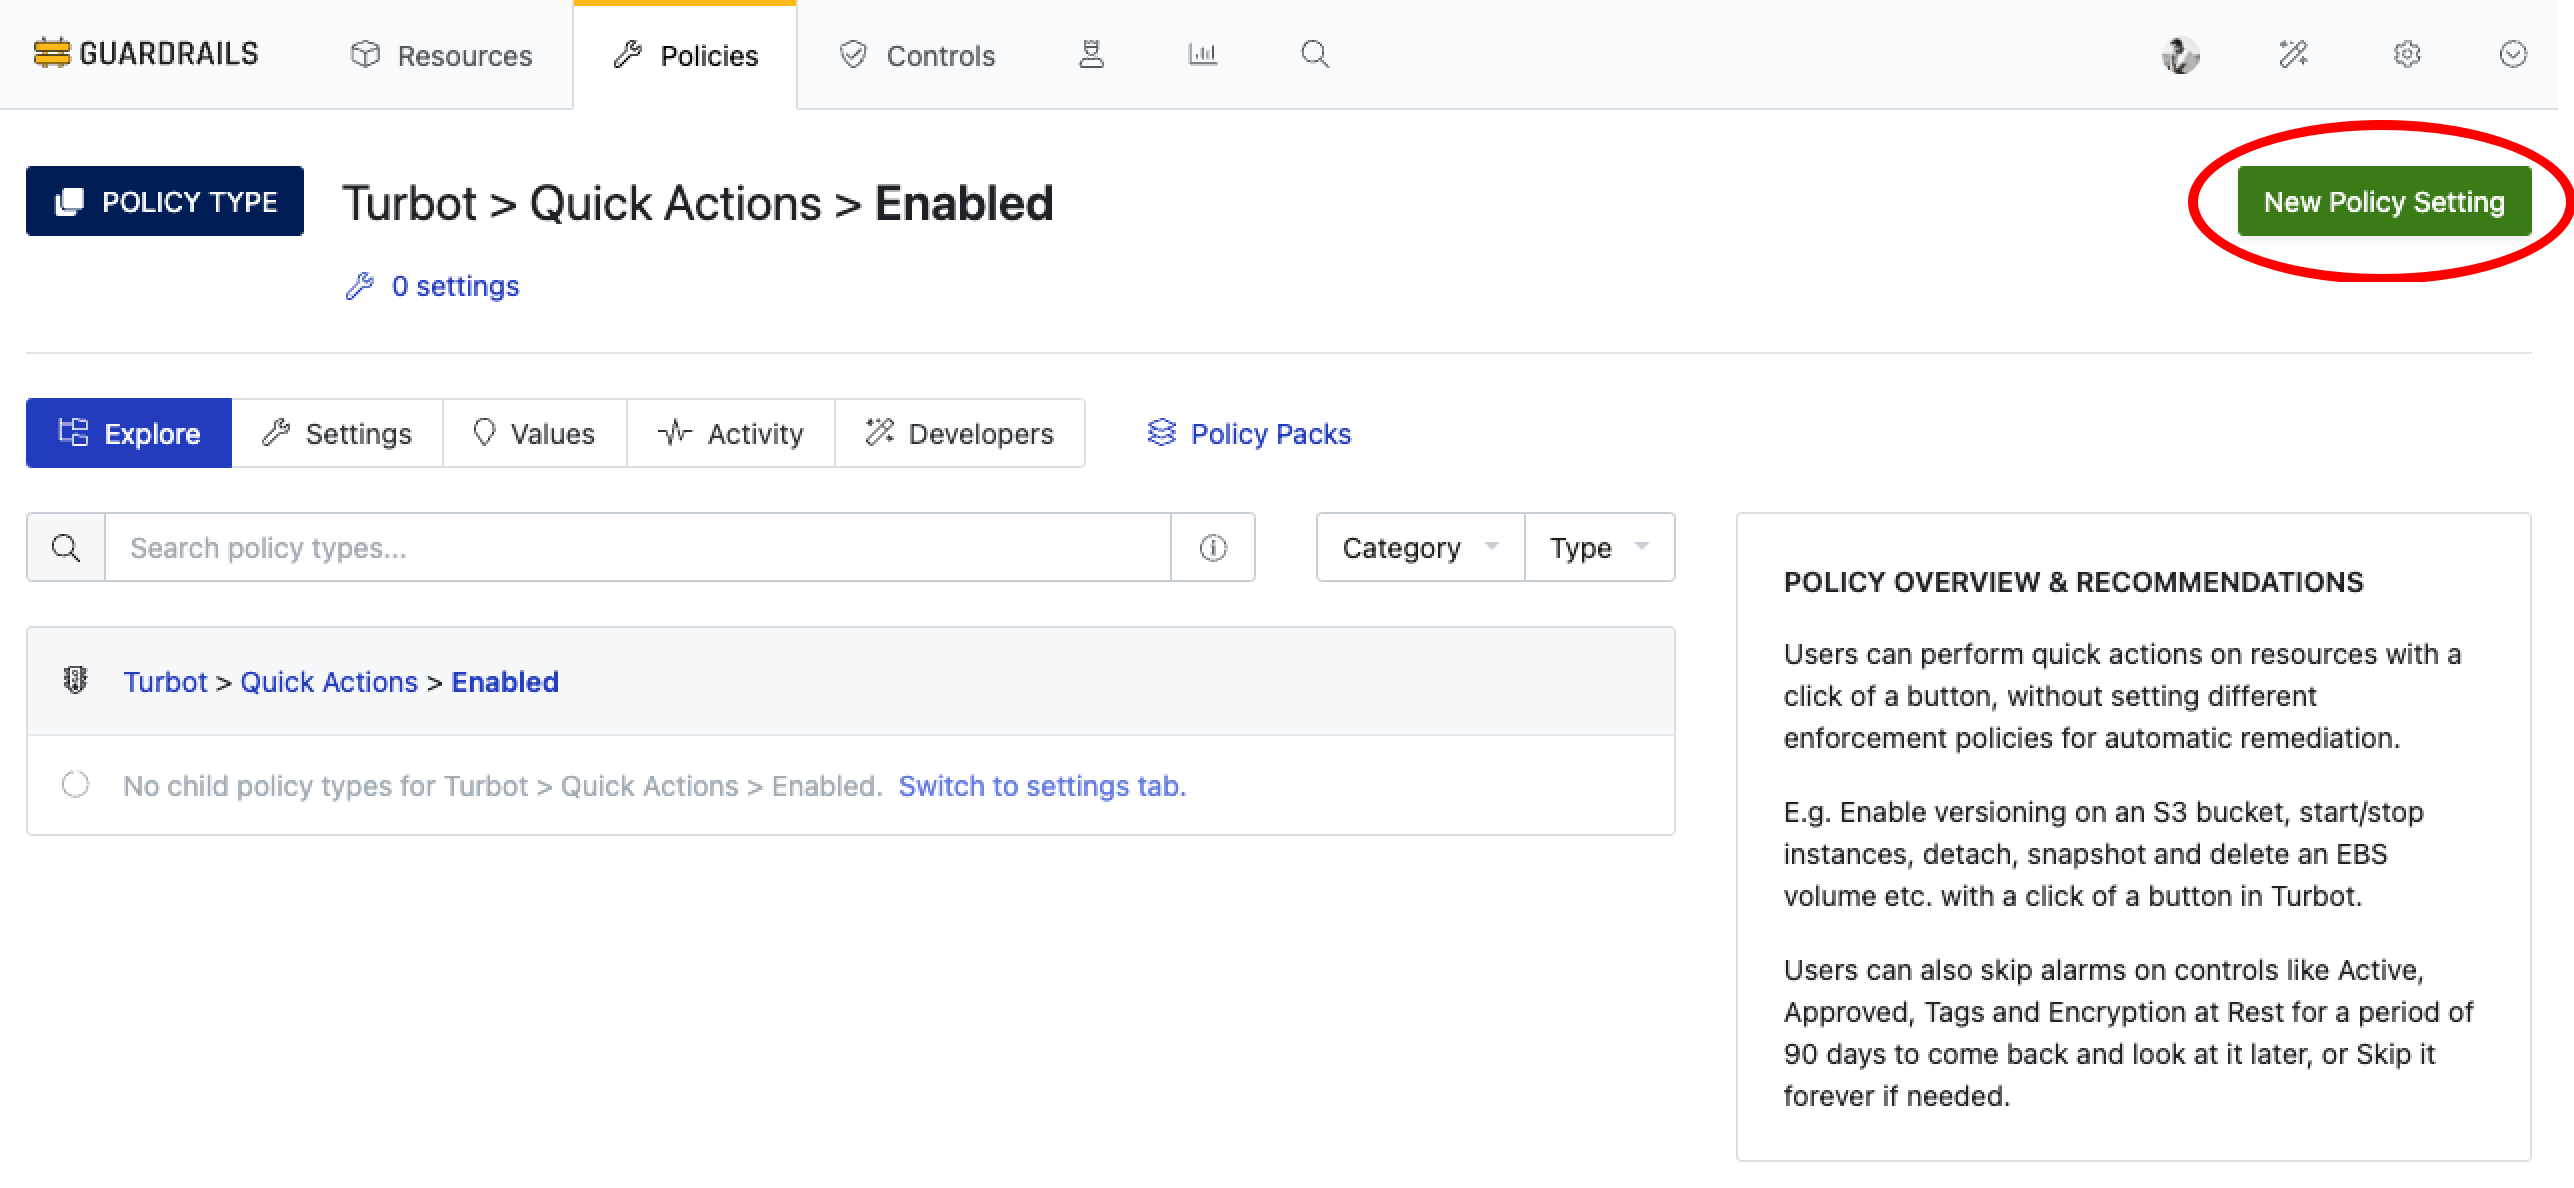Image resolution: width=2574 pixels, height=1188 pixels.
Task: Open the Type filter dropdown
Action: click(x=1598, y=547)
